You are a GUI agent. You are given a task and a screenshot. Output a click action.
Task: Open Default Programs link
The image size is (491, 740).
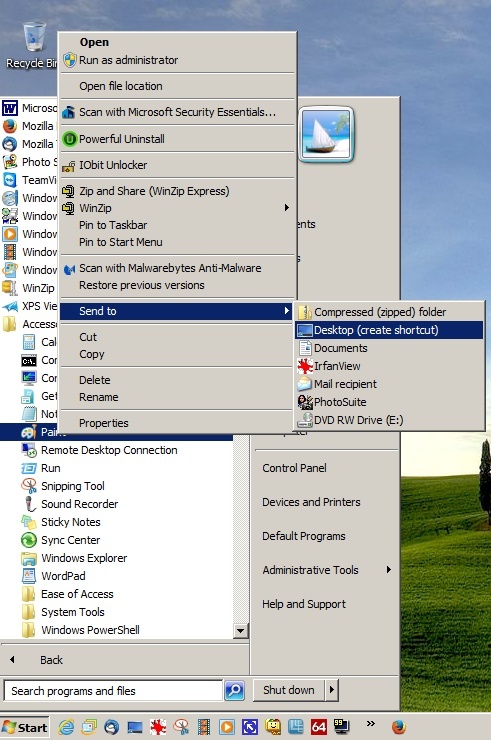[304, 536]
